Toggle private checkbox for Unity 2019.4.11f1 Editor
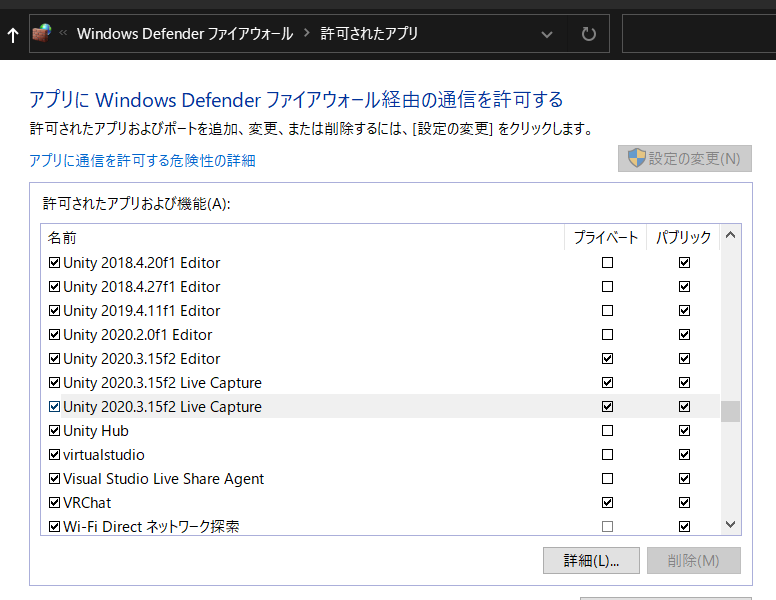Screen dimensions: 776x600 [607, 310]
